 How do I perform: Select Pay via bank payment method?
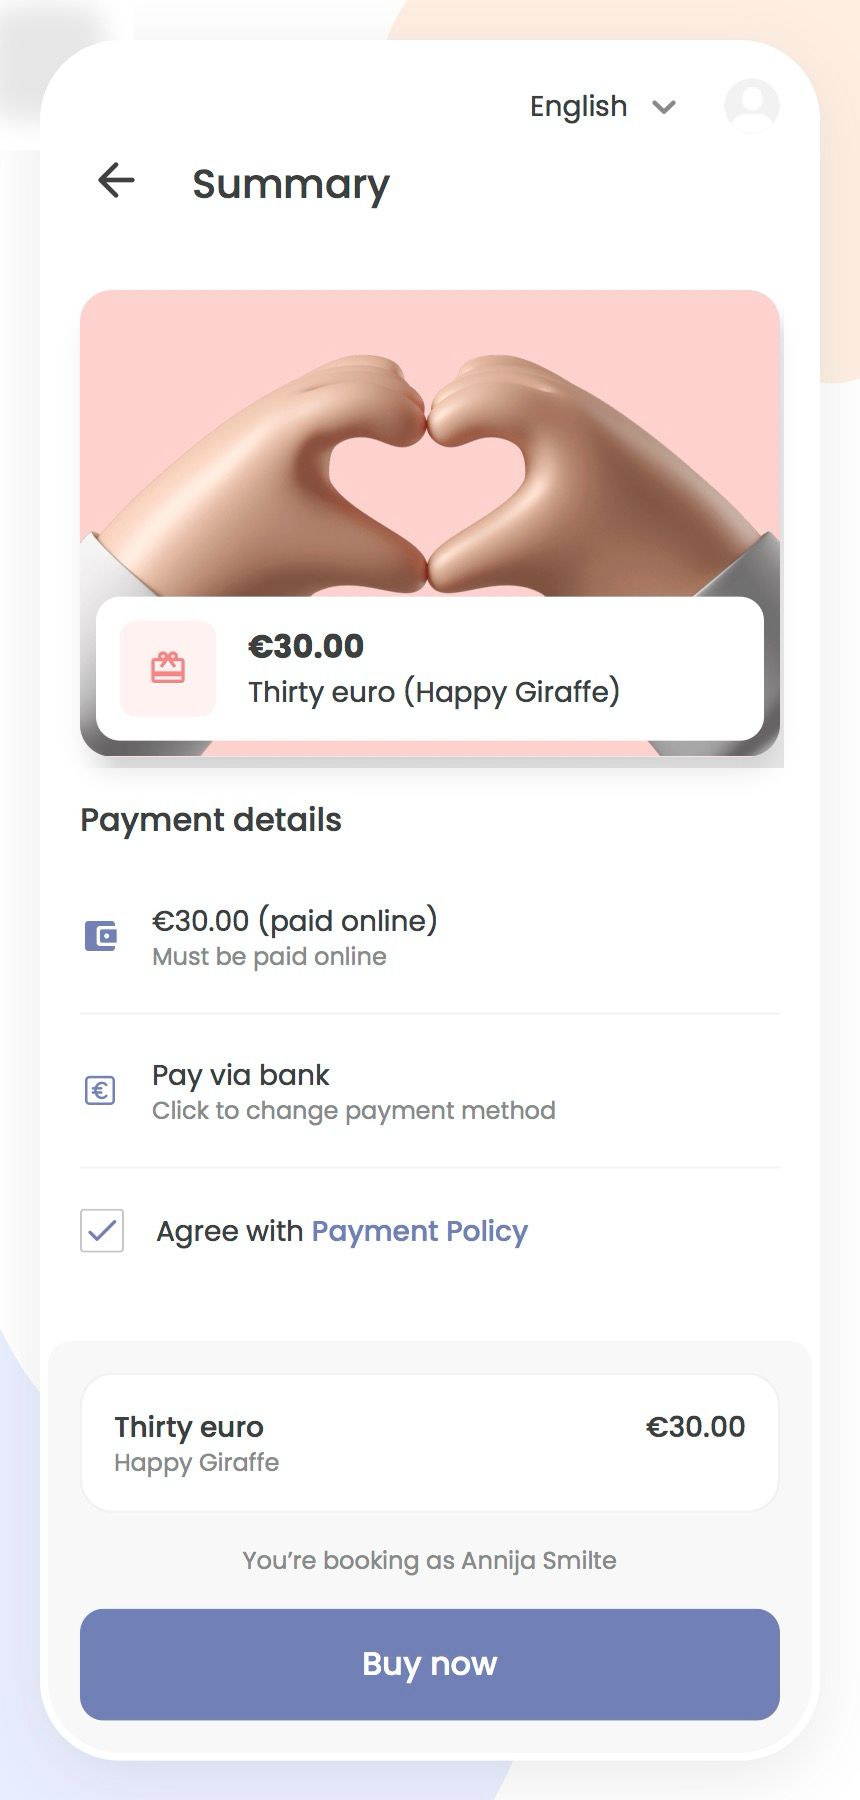click(x=241, y=1075)
